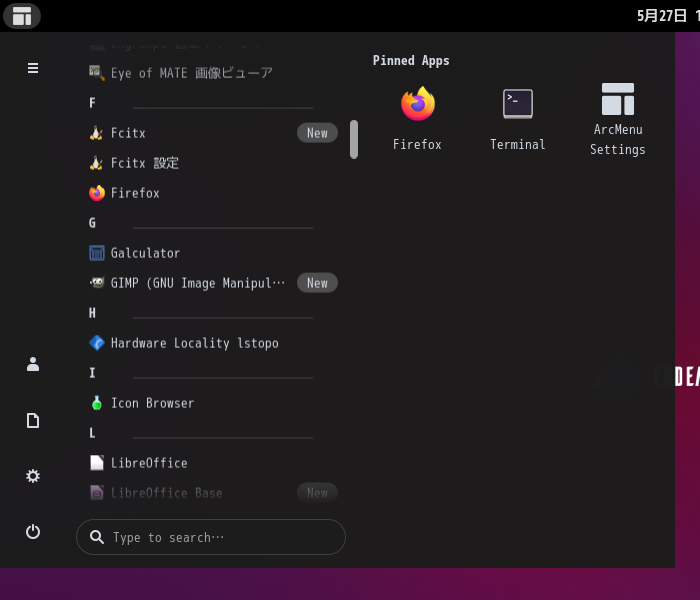Focus the 'Type to search…' field
The height and width of the screenshot is (600, 700).
tap(211, 537)
